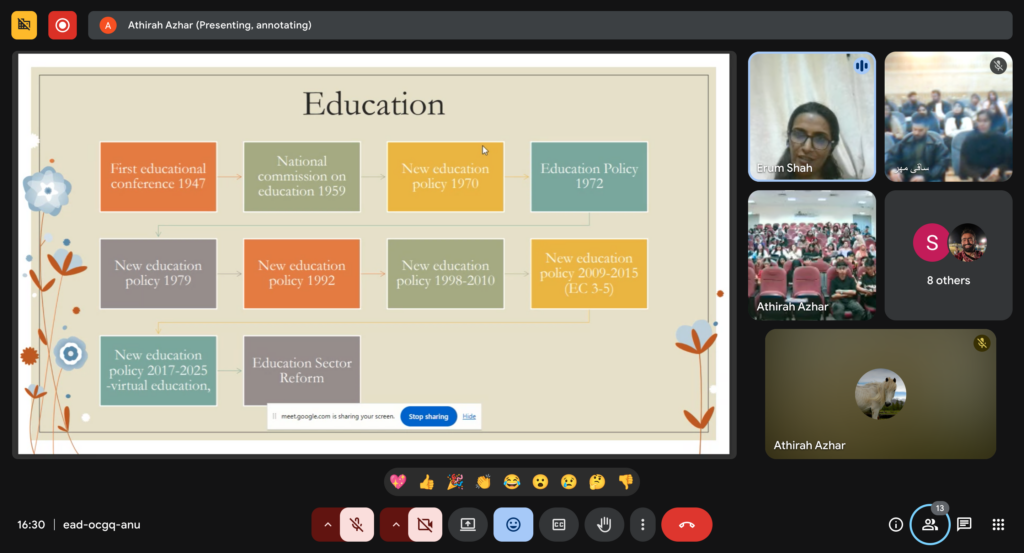Open meeting details info icon
This screenshot has width=1024, height=553.
896,524
